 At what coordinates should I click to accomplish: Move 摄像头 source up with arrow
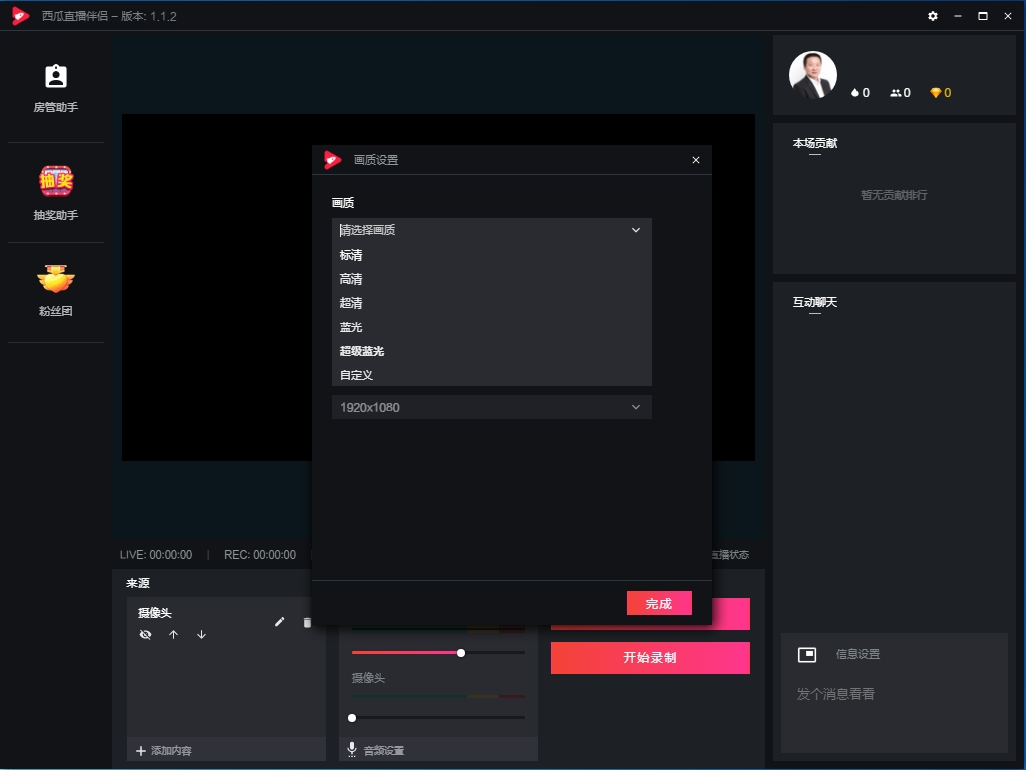(x=173, y=635)
